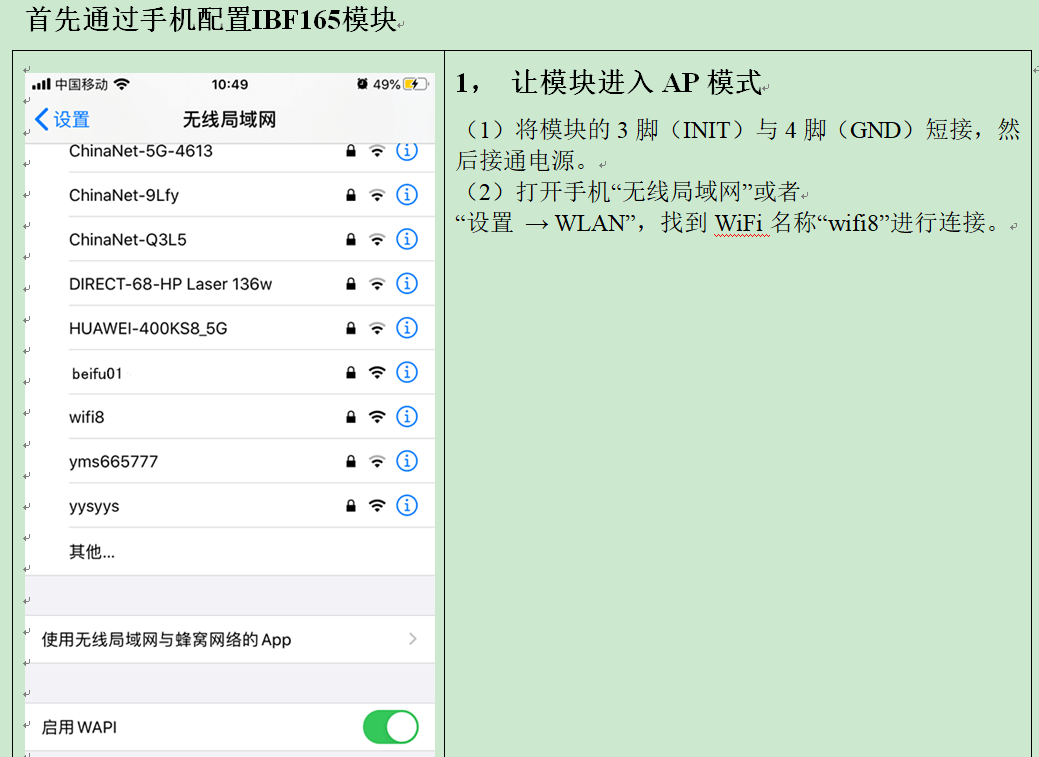The image size is (1039, 757).
Task: Click the alarm clock icon in status bar
Action: [x=362, y=84]
